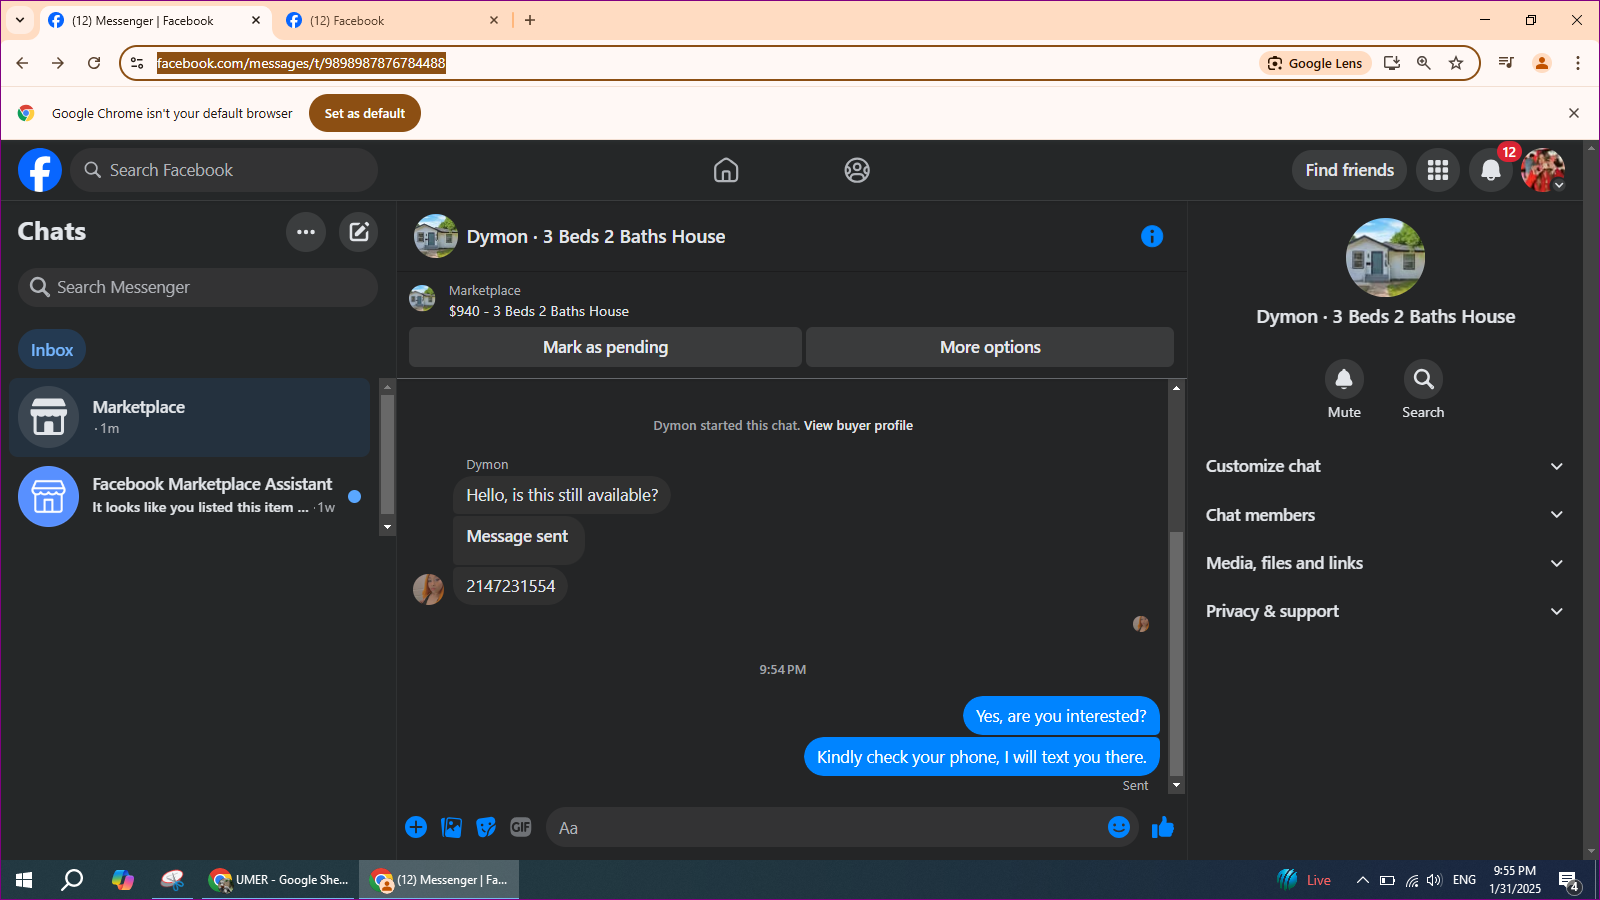Open Google Lens in address bar
The height and width of the screenshot is (900, 1600).
click(x=1316, y=63)
